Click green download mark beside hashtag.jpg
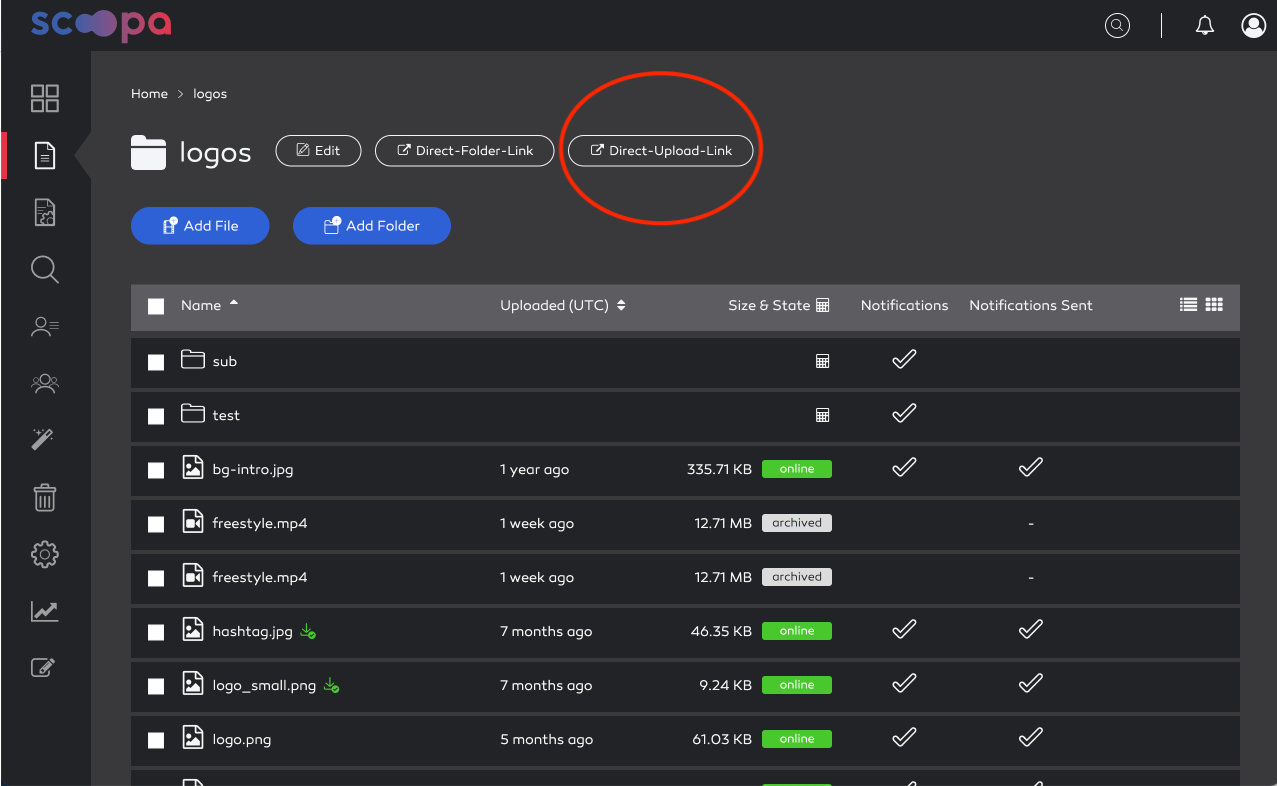This screenshot has width=1277, height=786. point(309,632)
